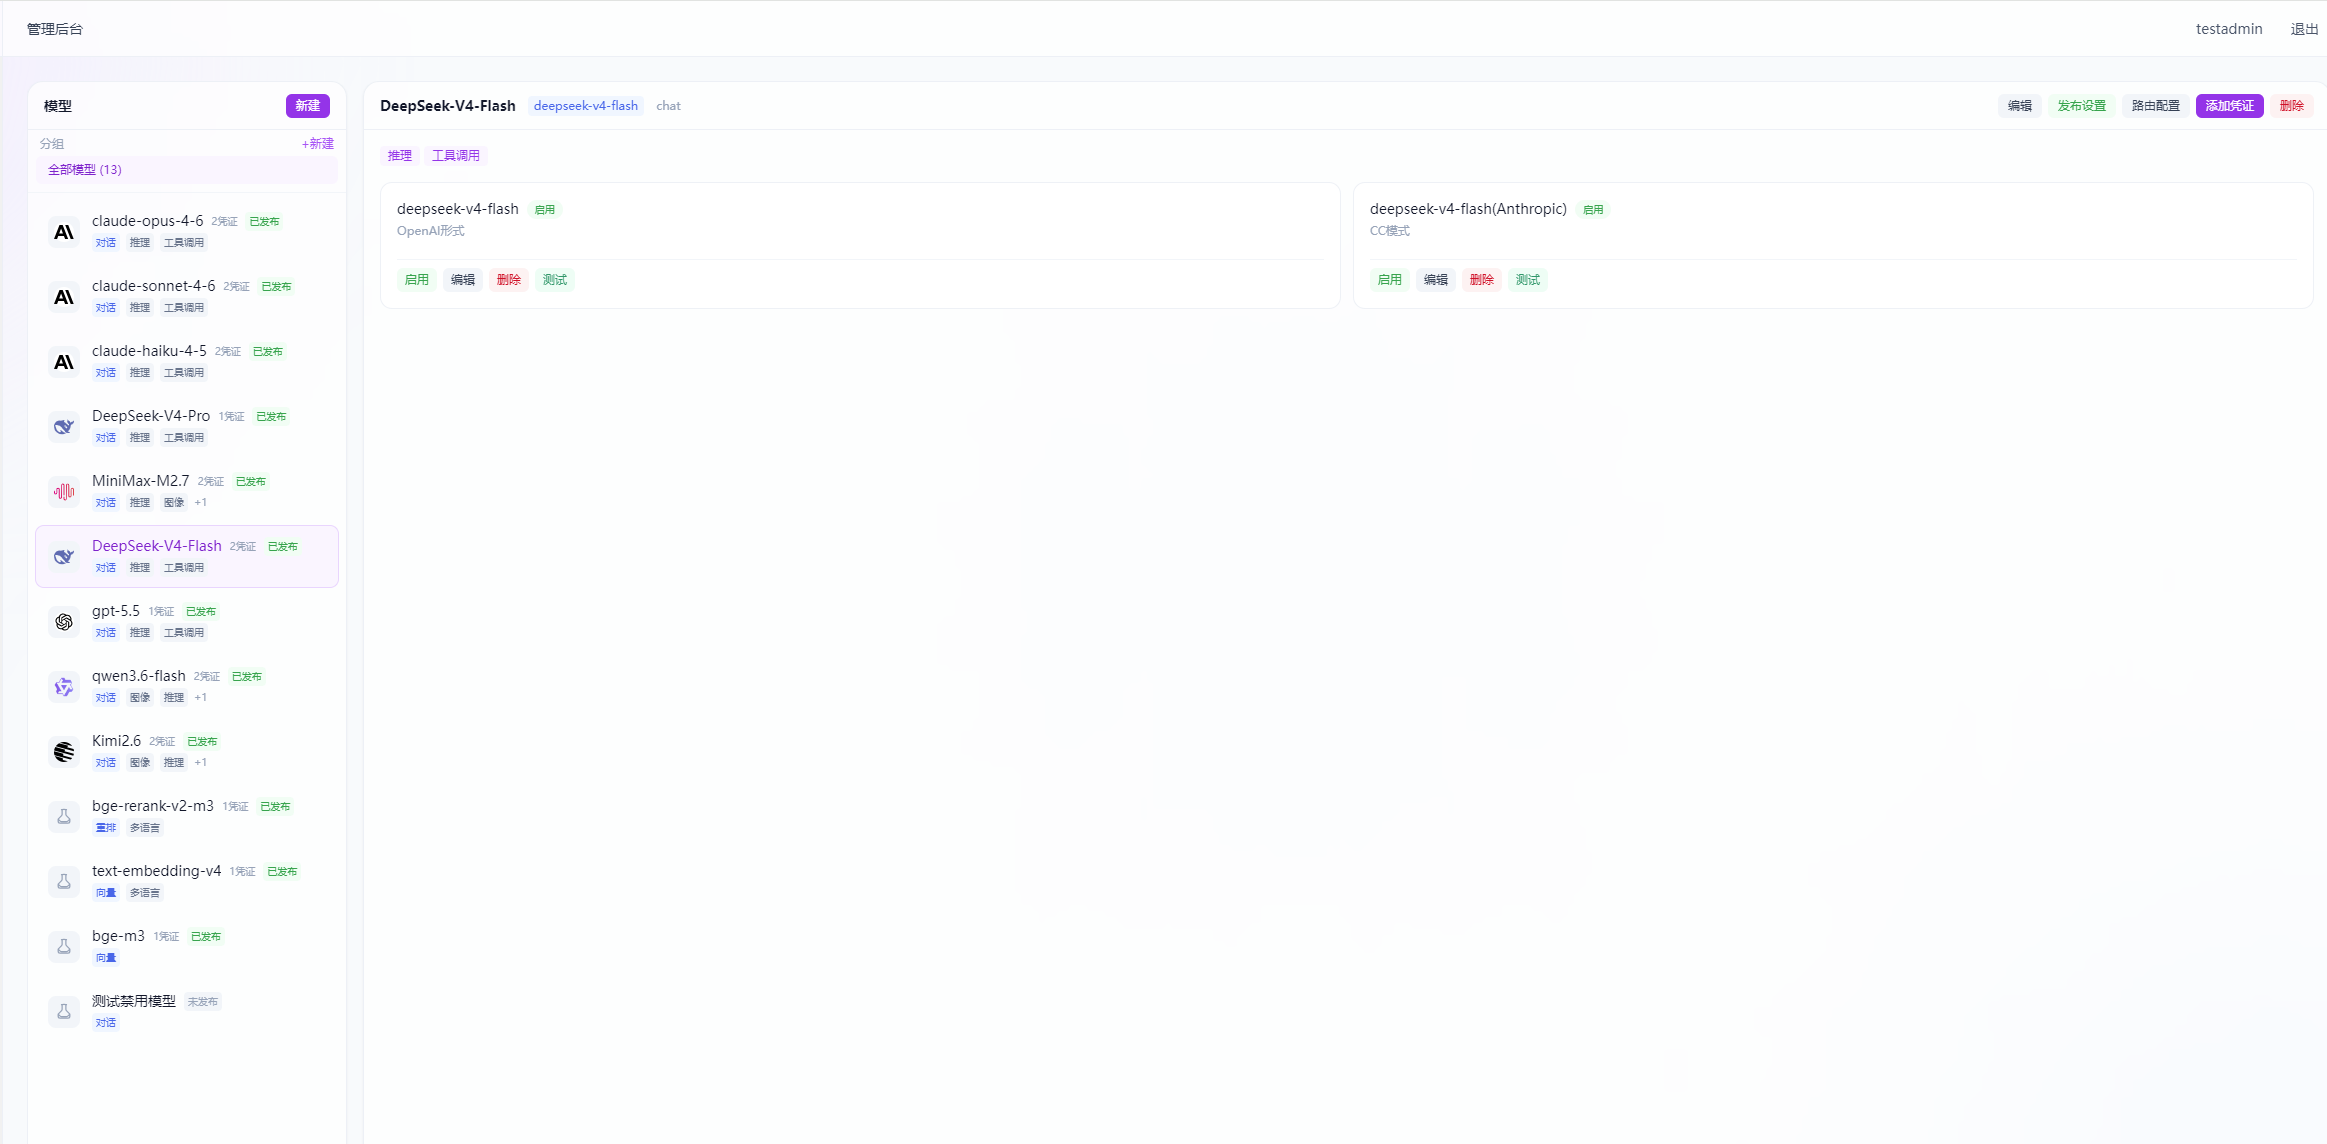2327x1144 pixels.
Task: Click the +1 tag in the qwen3.6-flash row
Action: (x=201, y=698)
